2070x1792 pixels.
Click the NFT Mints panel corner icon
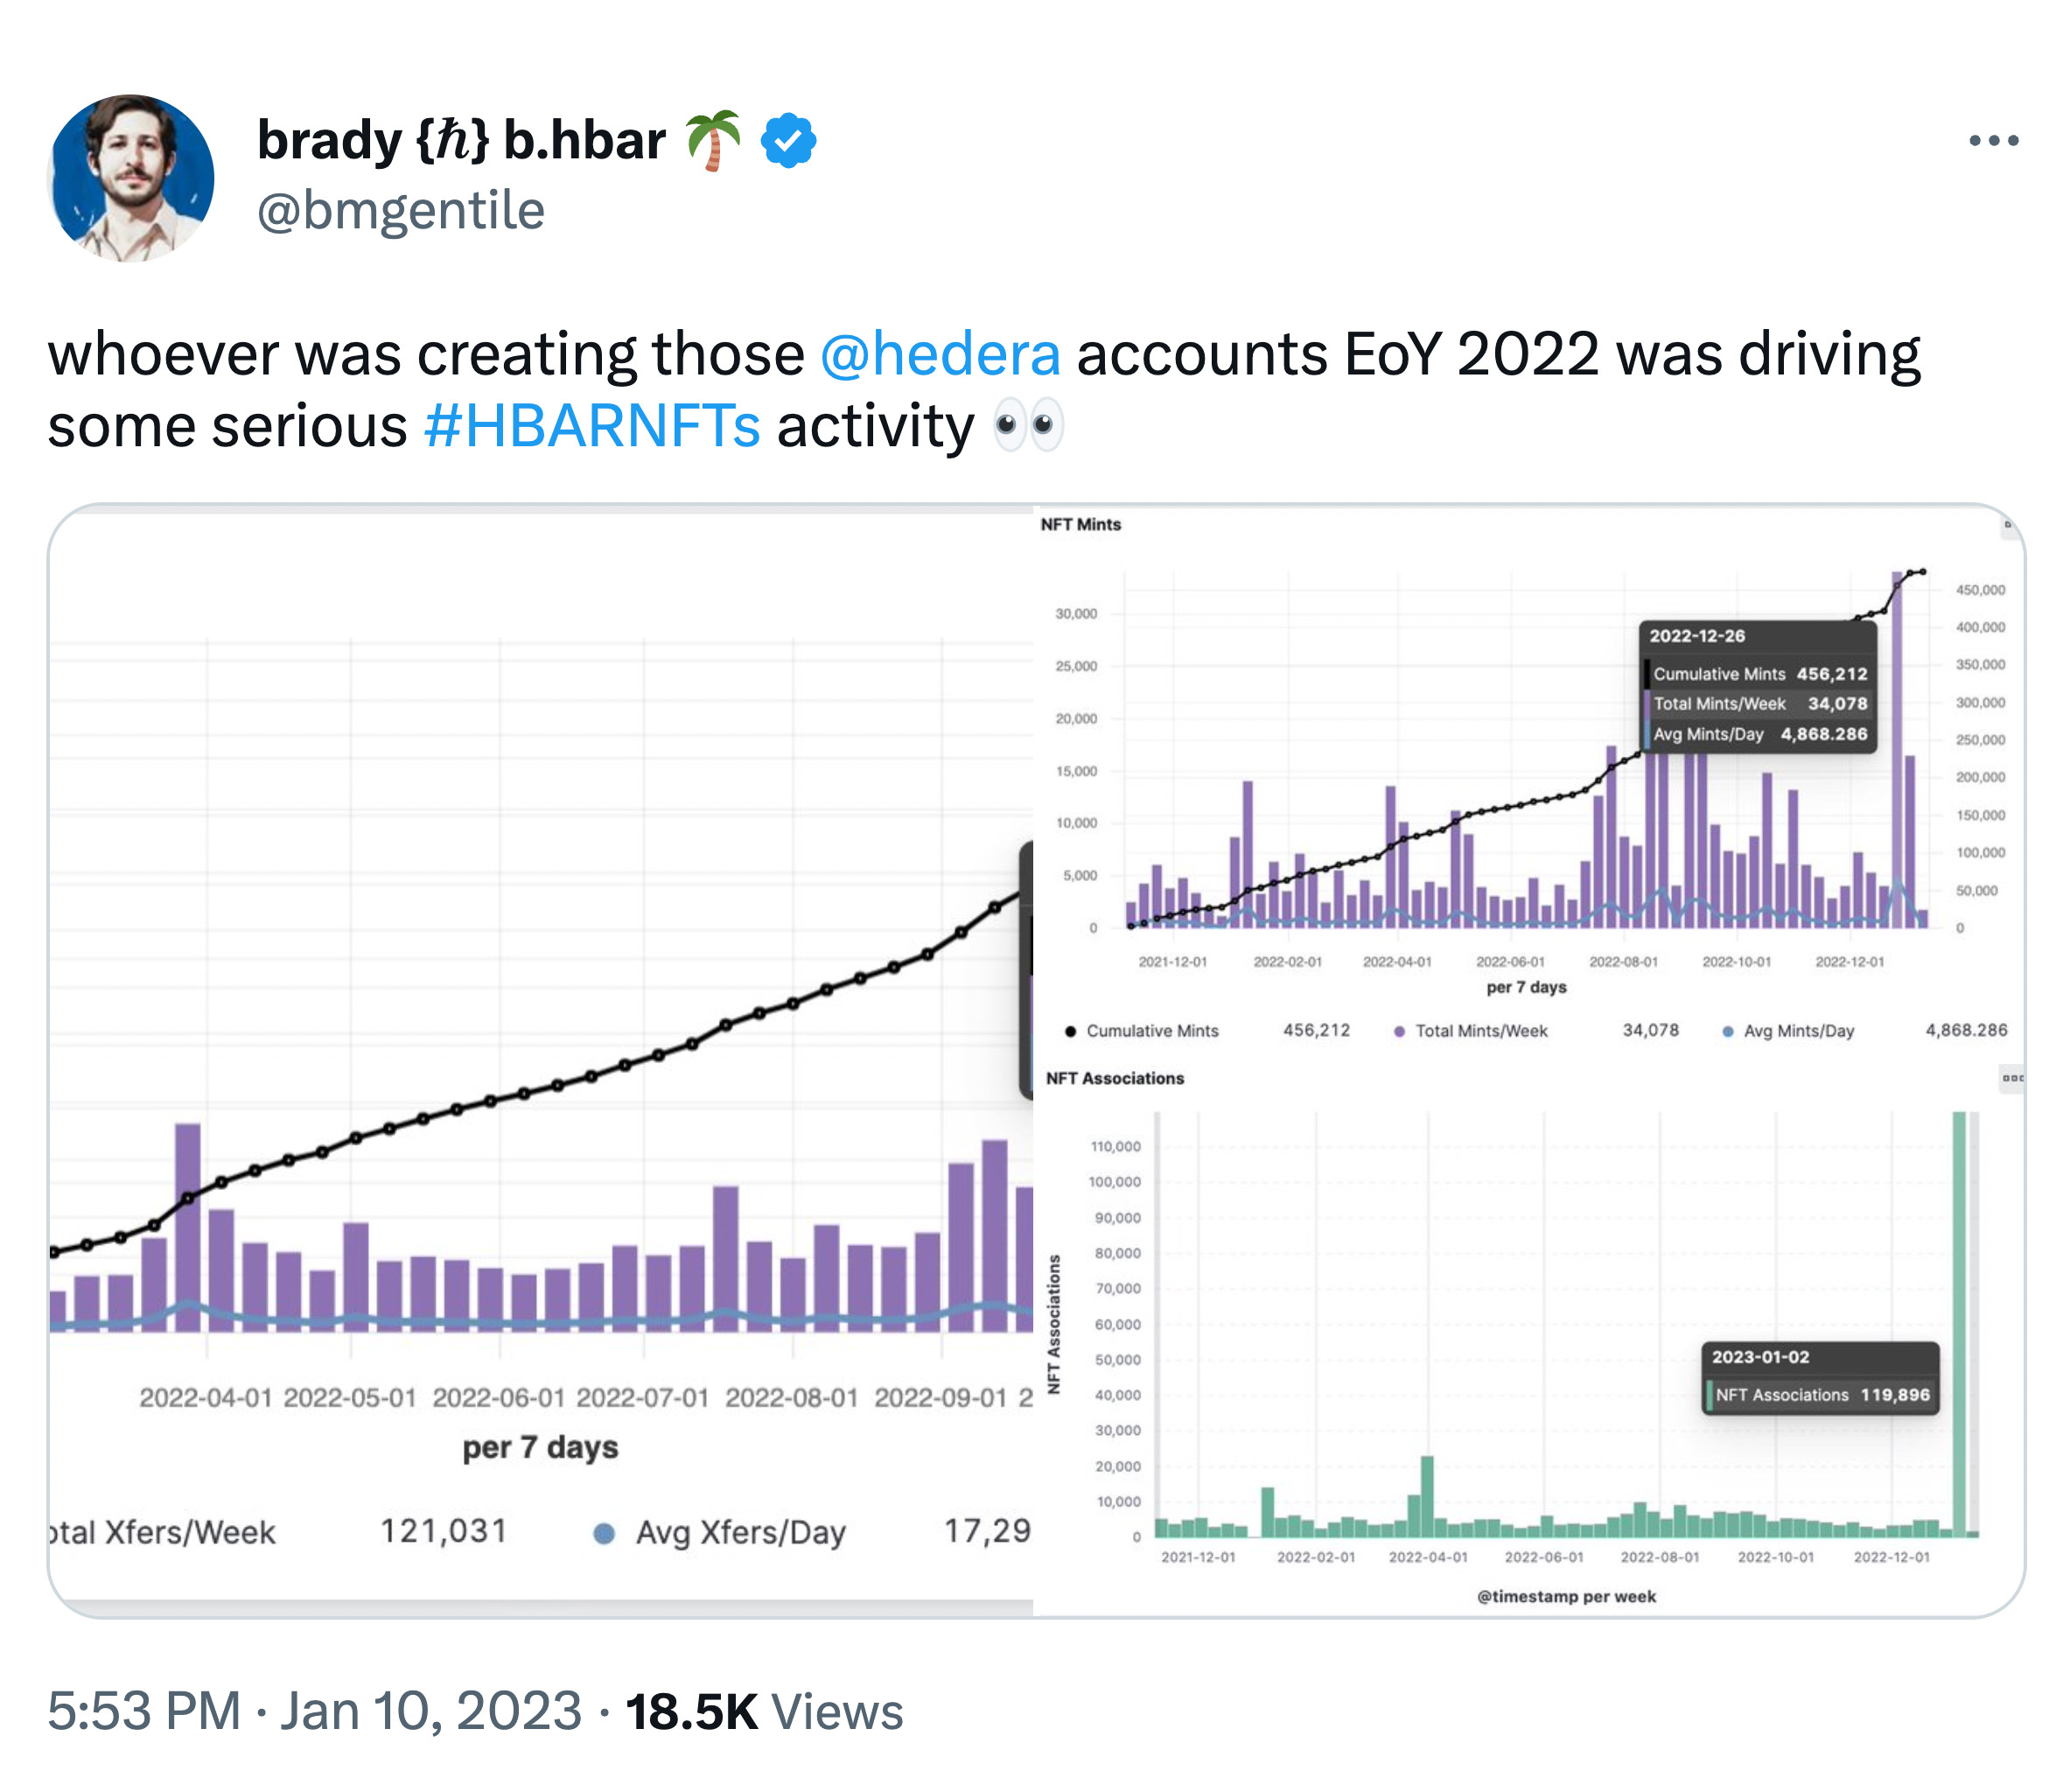2007,525
